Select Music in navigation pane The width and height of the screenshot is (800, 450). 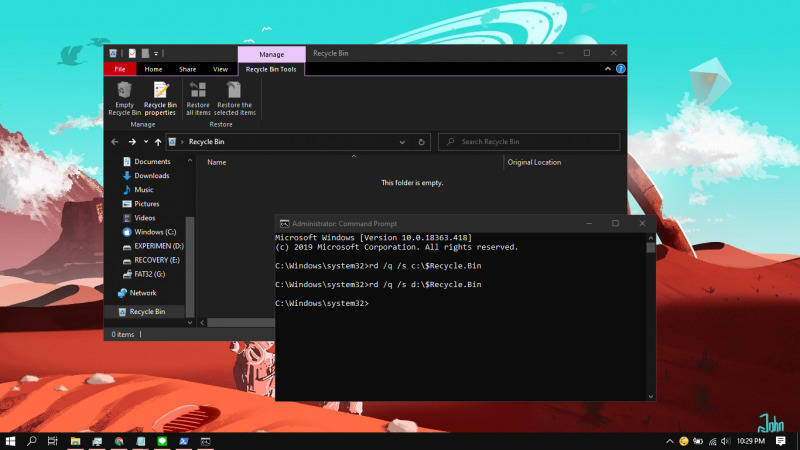(138, 190)
